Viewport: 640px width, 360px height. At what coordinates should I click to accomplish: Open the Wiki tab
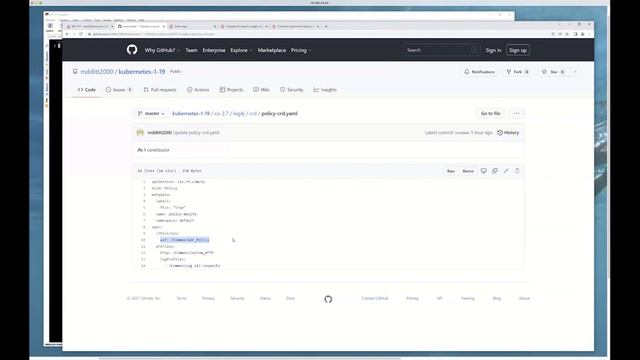[261, 90]
